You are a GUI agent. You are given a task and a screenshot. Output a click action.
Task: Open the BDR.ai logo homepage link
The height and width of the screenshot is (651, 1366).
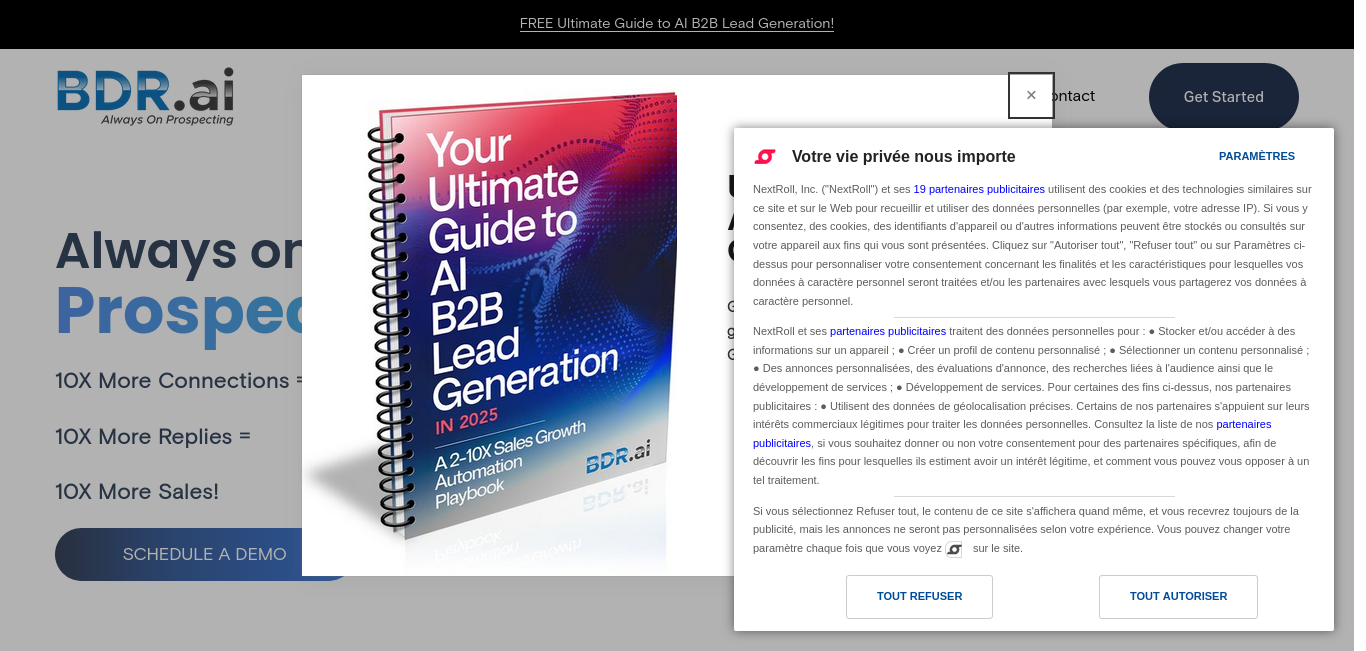tap(145, 97)
